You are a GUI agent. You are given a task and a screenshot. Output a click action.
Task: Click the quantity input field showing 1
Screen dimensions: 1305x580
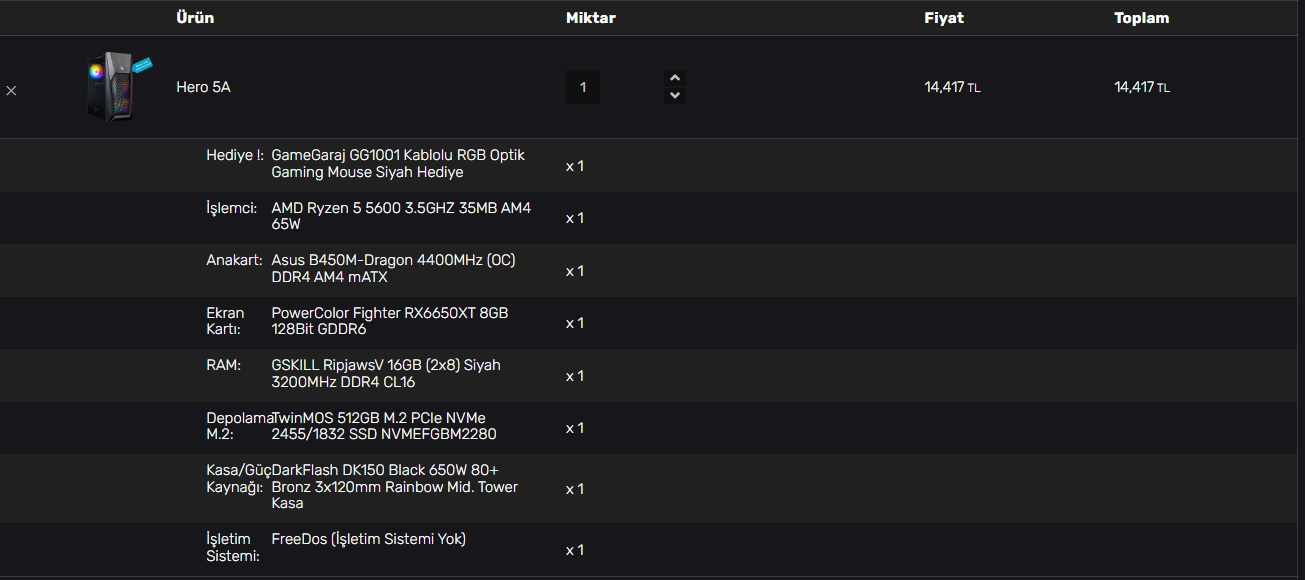(583, 87)
